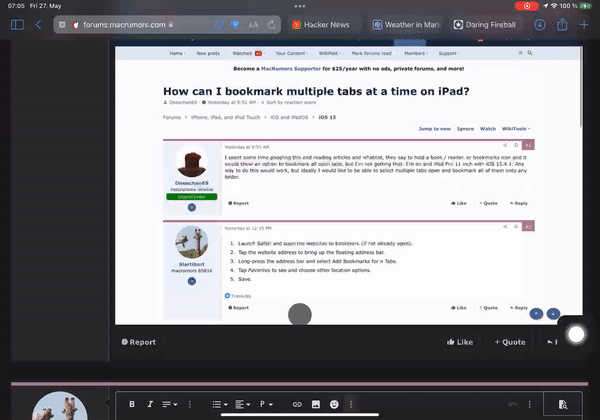Expand more options after the smilies icon
600x420 pixels.
click(351, 404)
